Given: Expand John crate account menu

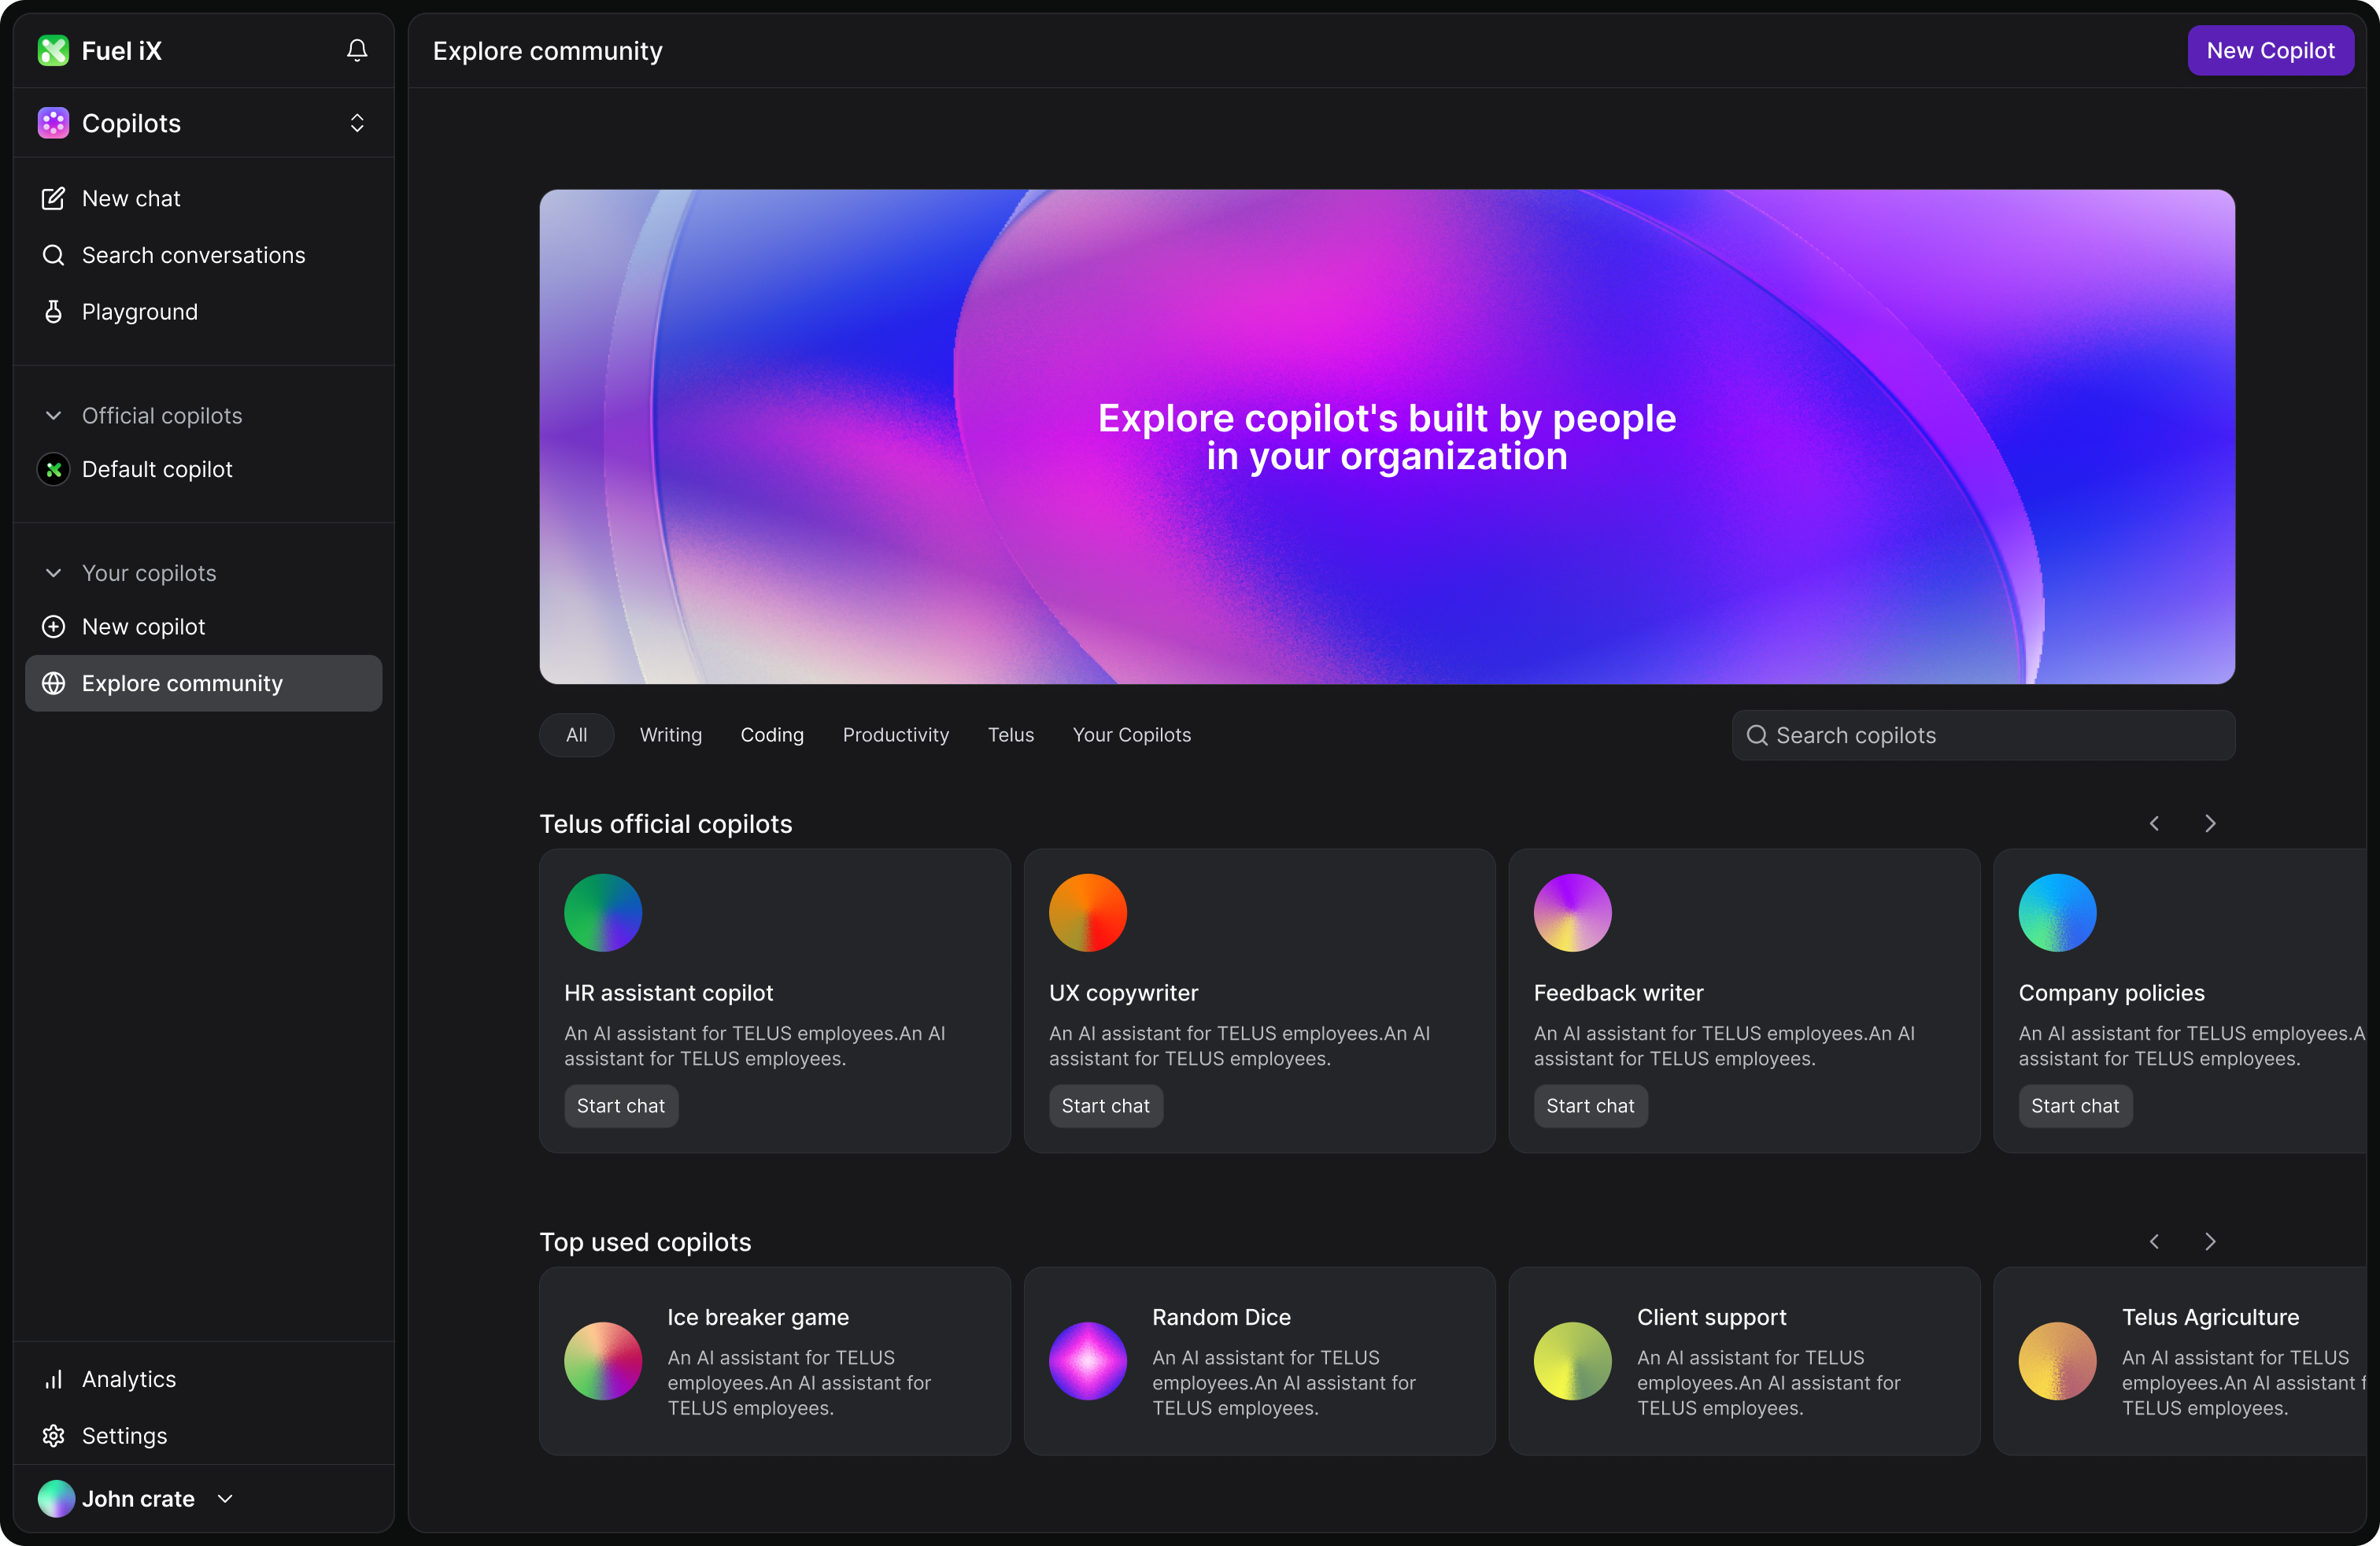Looking at the screenshot, I should (225, 1498).
